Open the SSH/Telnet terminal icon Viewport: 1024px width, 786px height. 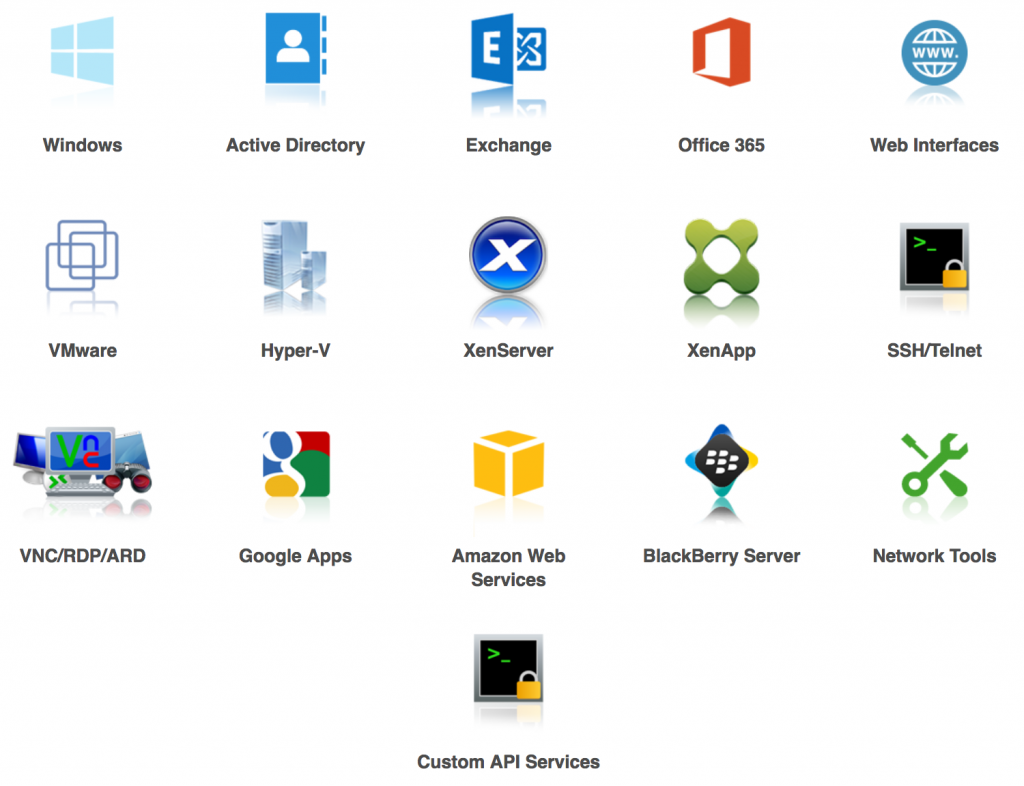935,257
